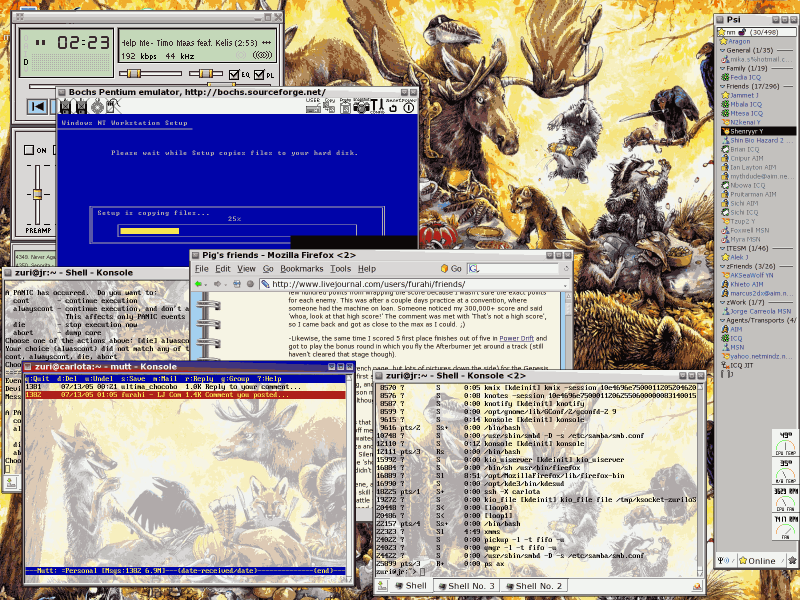Reload the page in Firefox
Image resolution: width=800 pixels, height=600 pixels.
coord(237,283)
